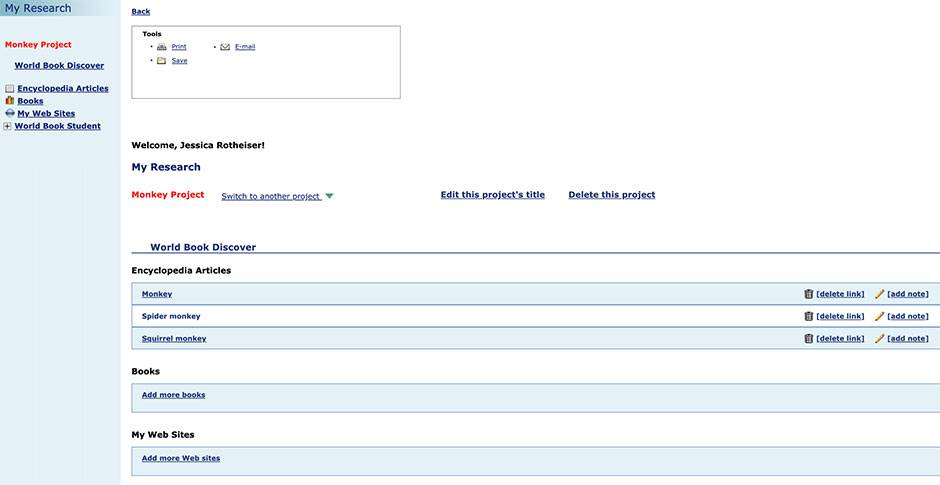Click the envelope E-mail icon

(225, 47)
